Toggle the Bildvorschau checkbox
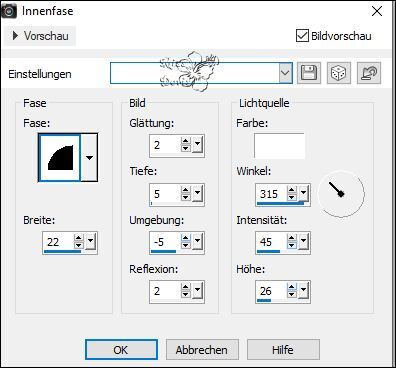This screenshot has height=368, width=396. pyautogui.click(x=302, y=35)
